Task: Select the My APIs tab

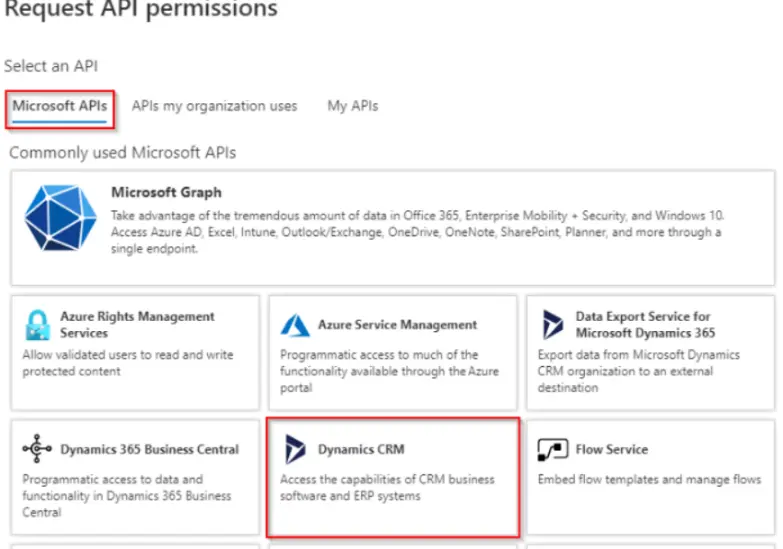Action: click(x=352, y=106)
